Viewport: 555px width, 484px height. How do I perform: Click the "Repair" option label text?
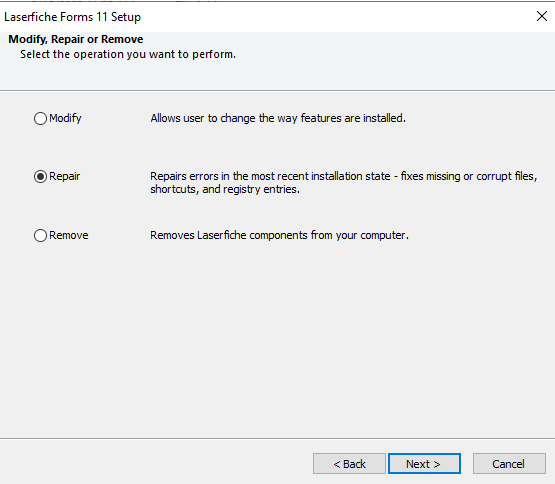64,176
